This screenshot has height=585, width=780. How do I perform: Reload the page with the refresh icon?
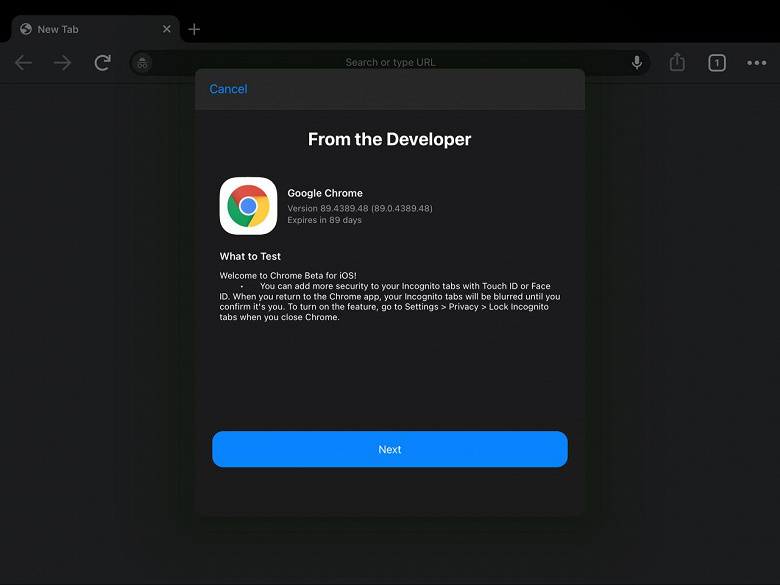click(x=102, y=63)
